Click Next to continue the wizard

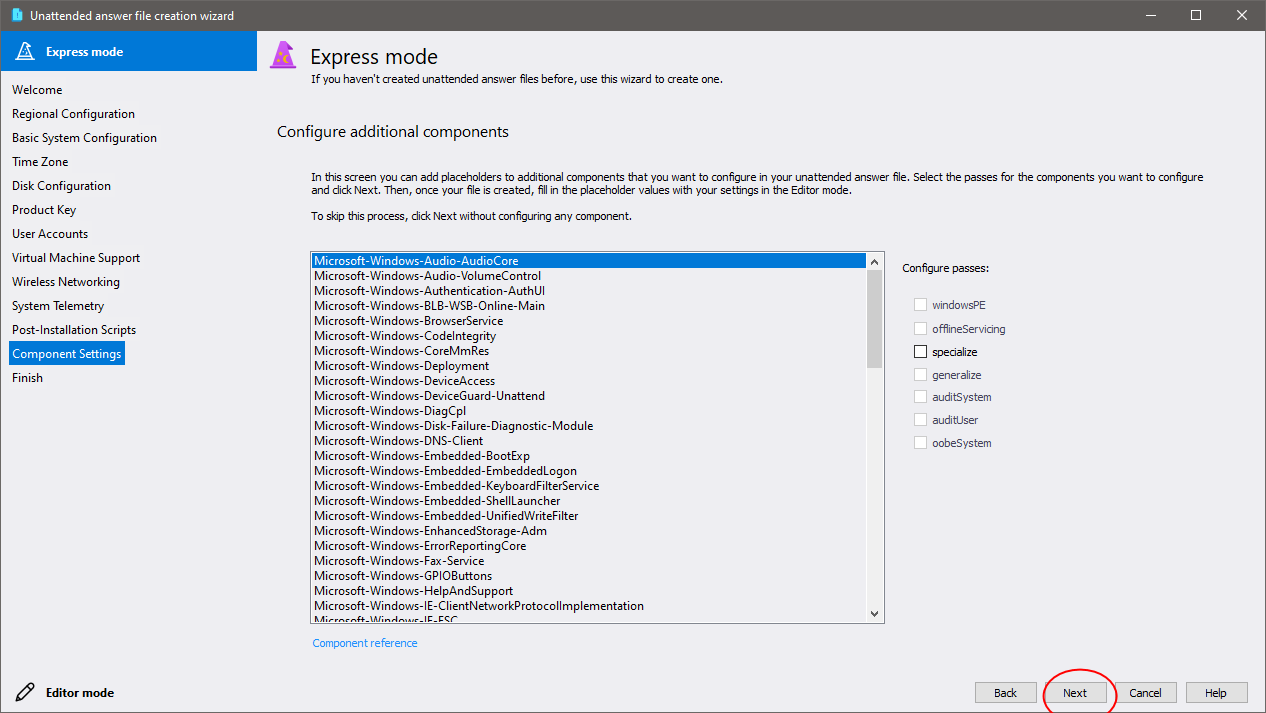(1075, 693)
